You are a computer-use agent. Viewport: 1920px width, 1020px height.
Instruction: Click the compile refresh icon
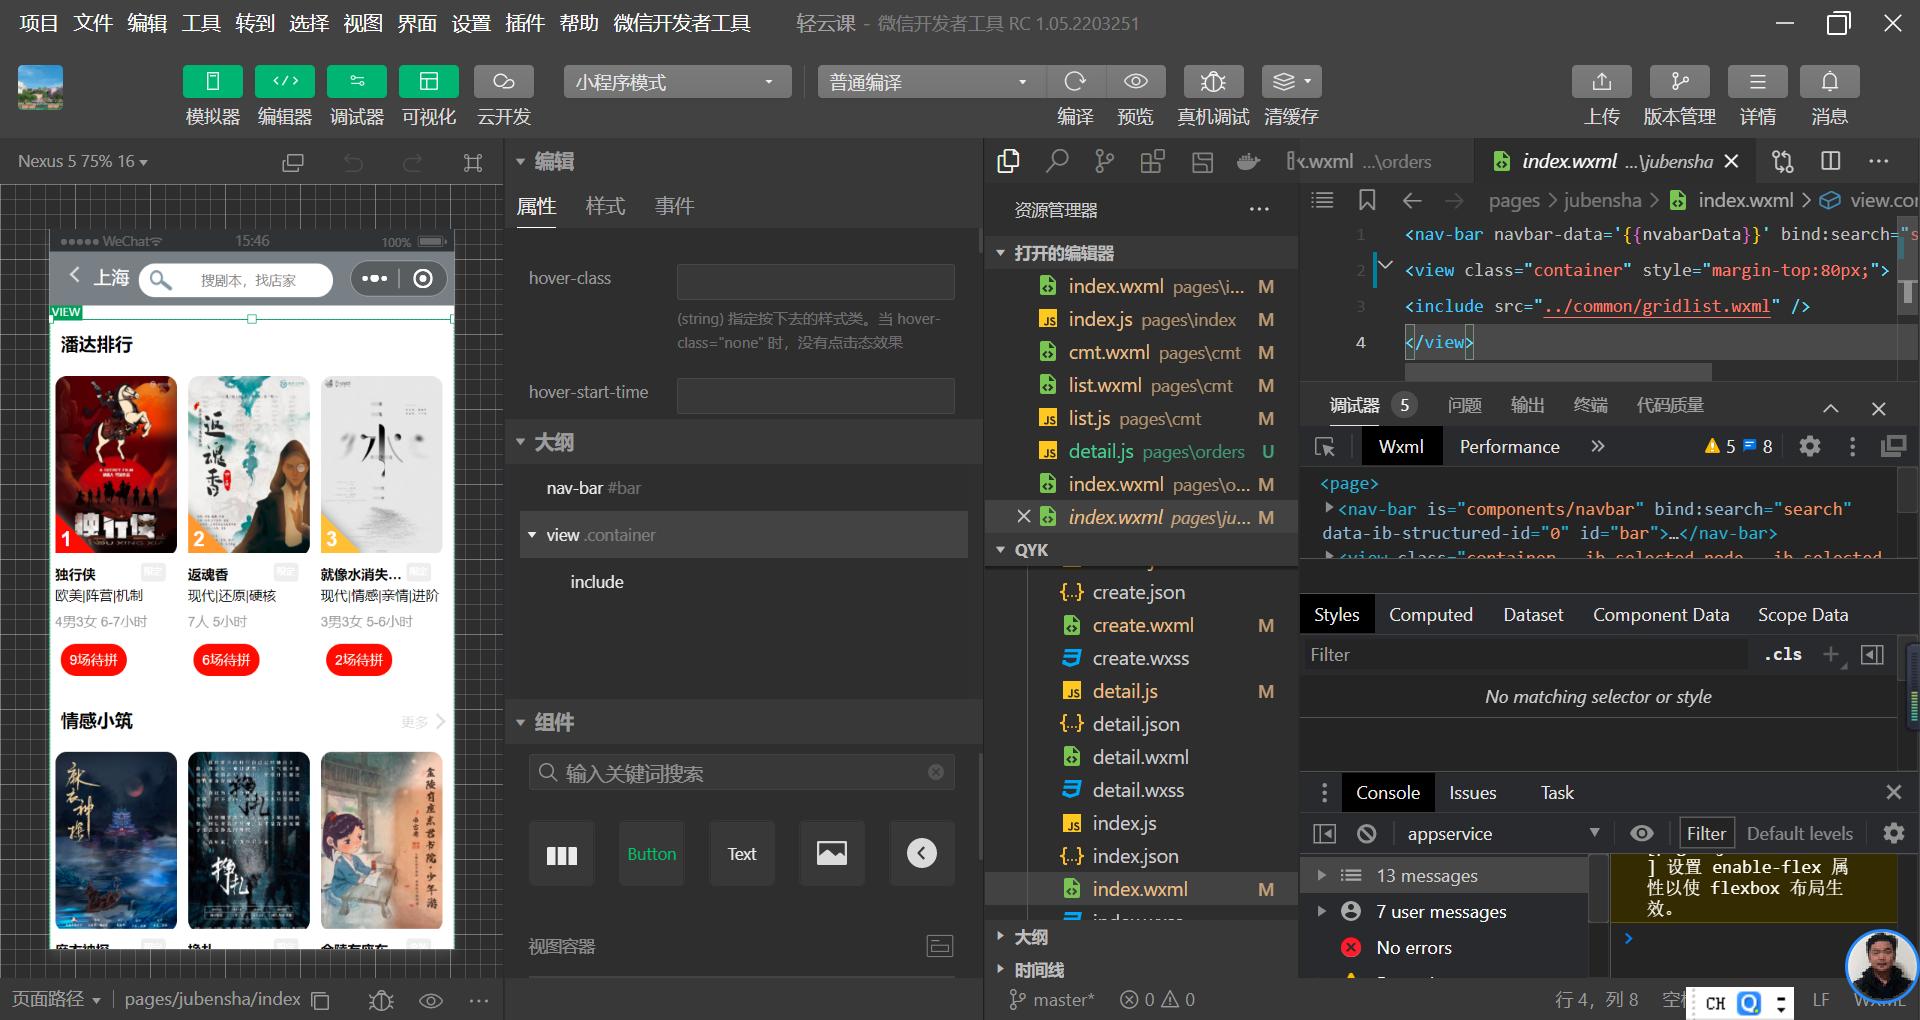(1075, 82)
